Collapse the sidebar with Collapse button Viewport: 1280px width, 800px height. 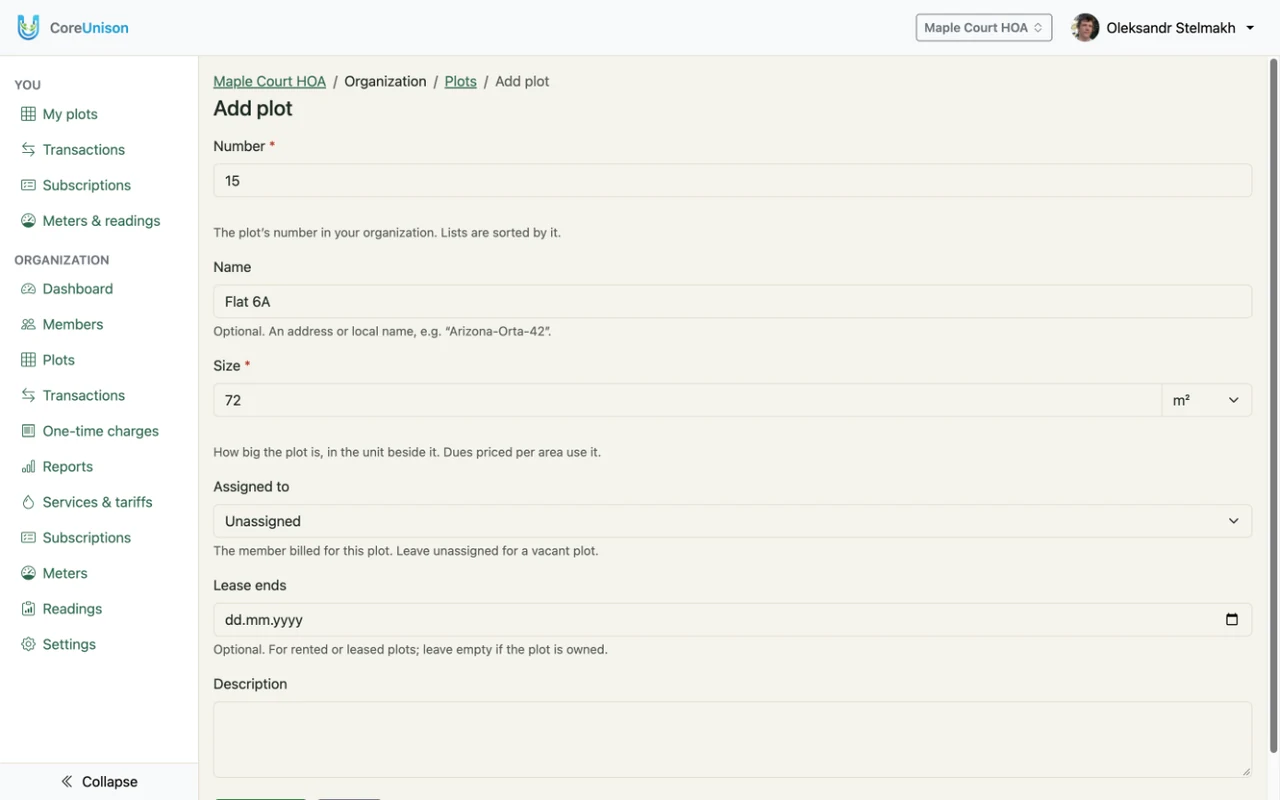[99, 782]
